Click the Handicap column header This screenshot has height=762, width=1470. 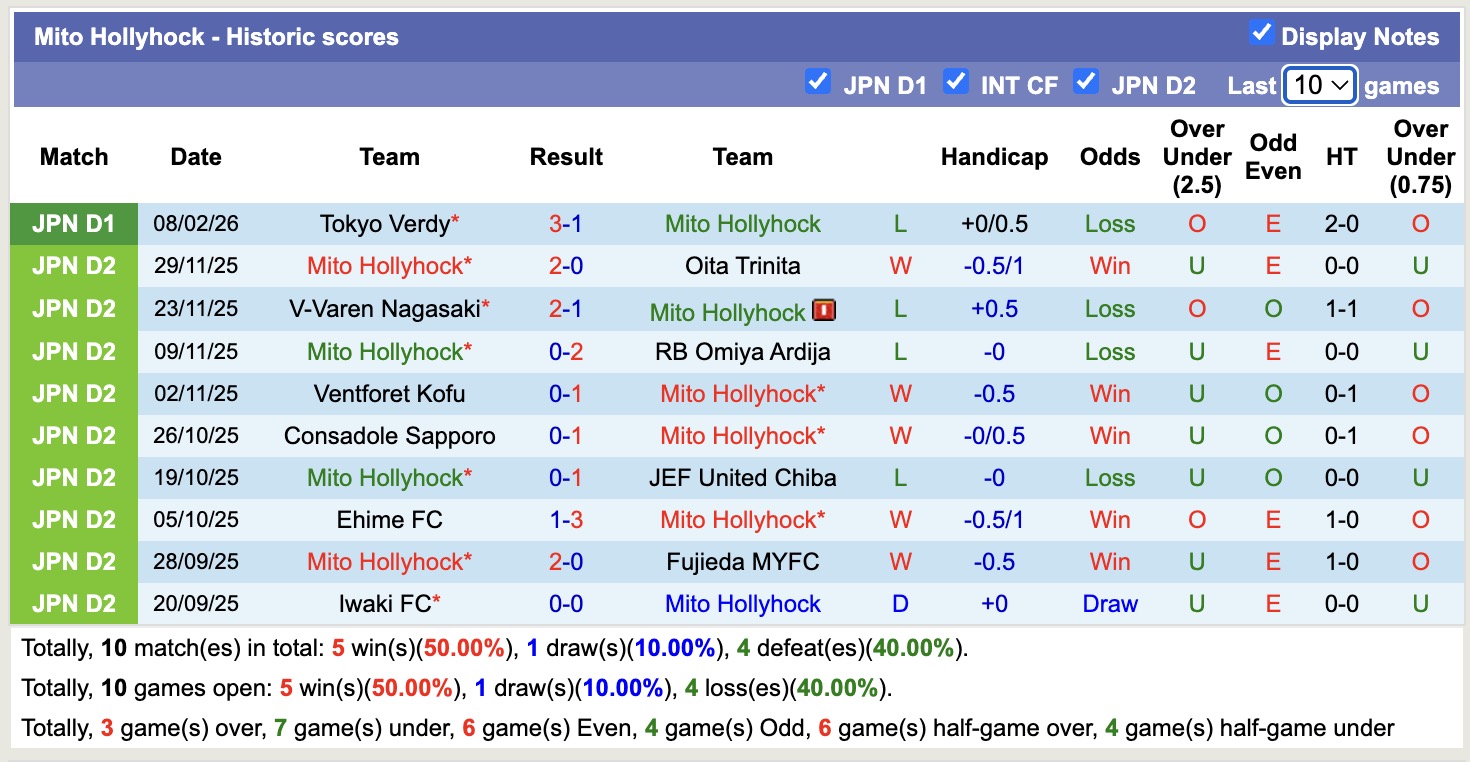click(x=994, y=157)
